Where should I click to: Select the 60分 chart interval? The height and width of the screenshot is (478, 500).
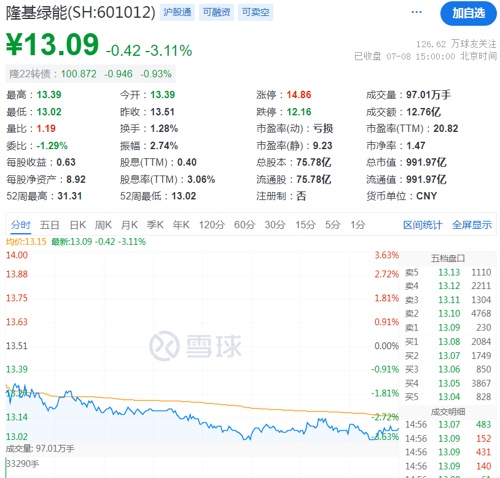[x=244, y=225]
